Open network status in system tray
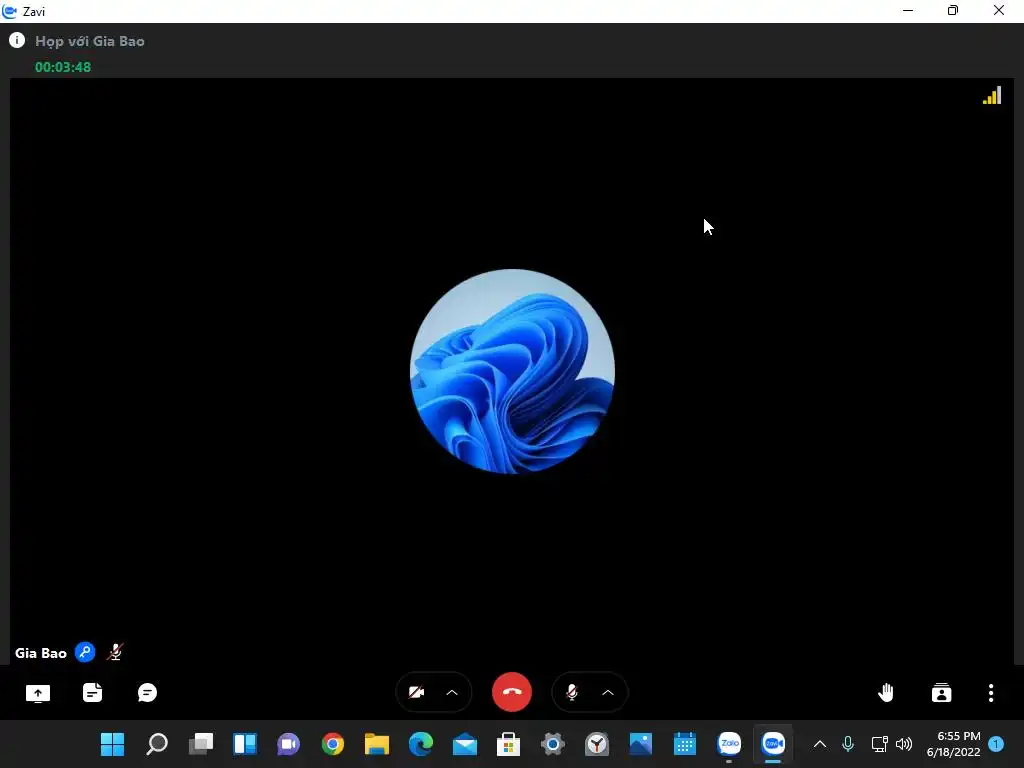This screenshot has height=768, width=1024. [879, 744]
